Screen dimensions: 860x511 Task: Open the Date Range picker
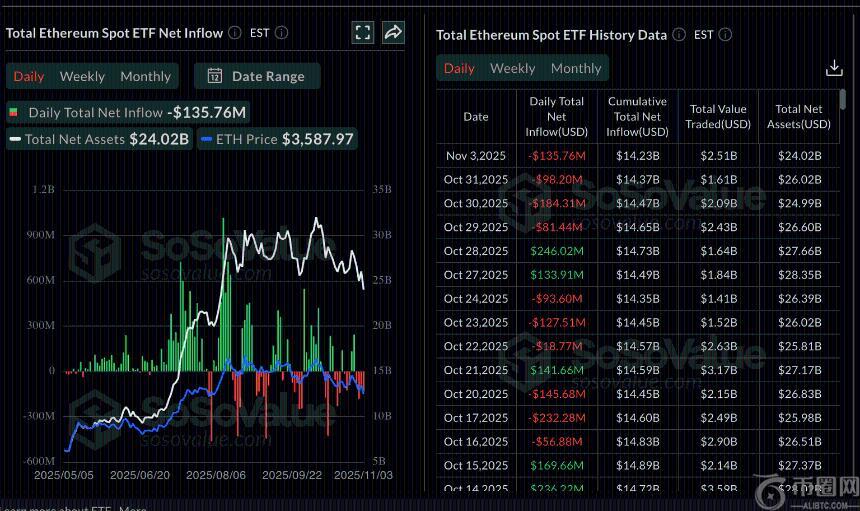[257, 76]
